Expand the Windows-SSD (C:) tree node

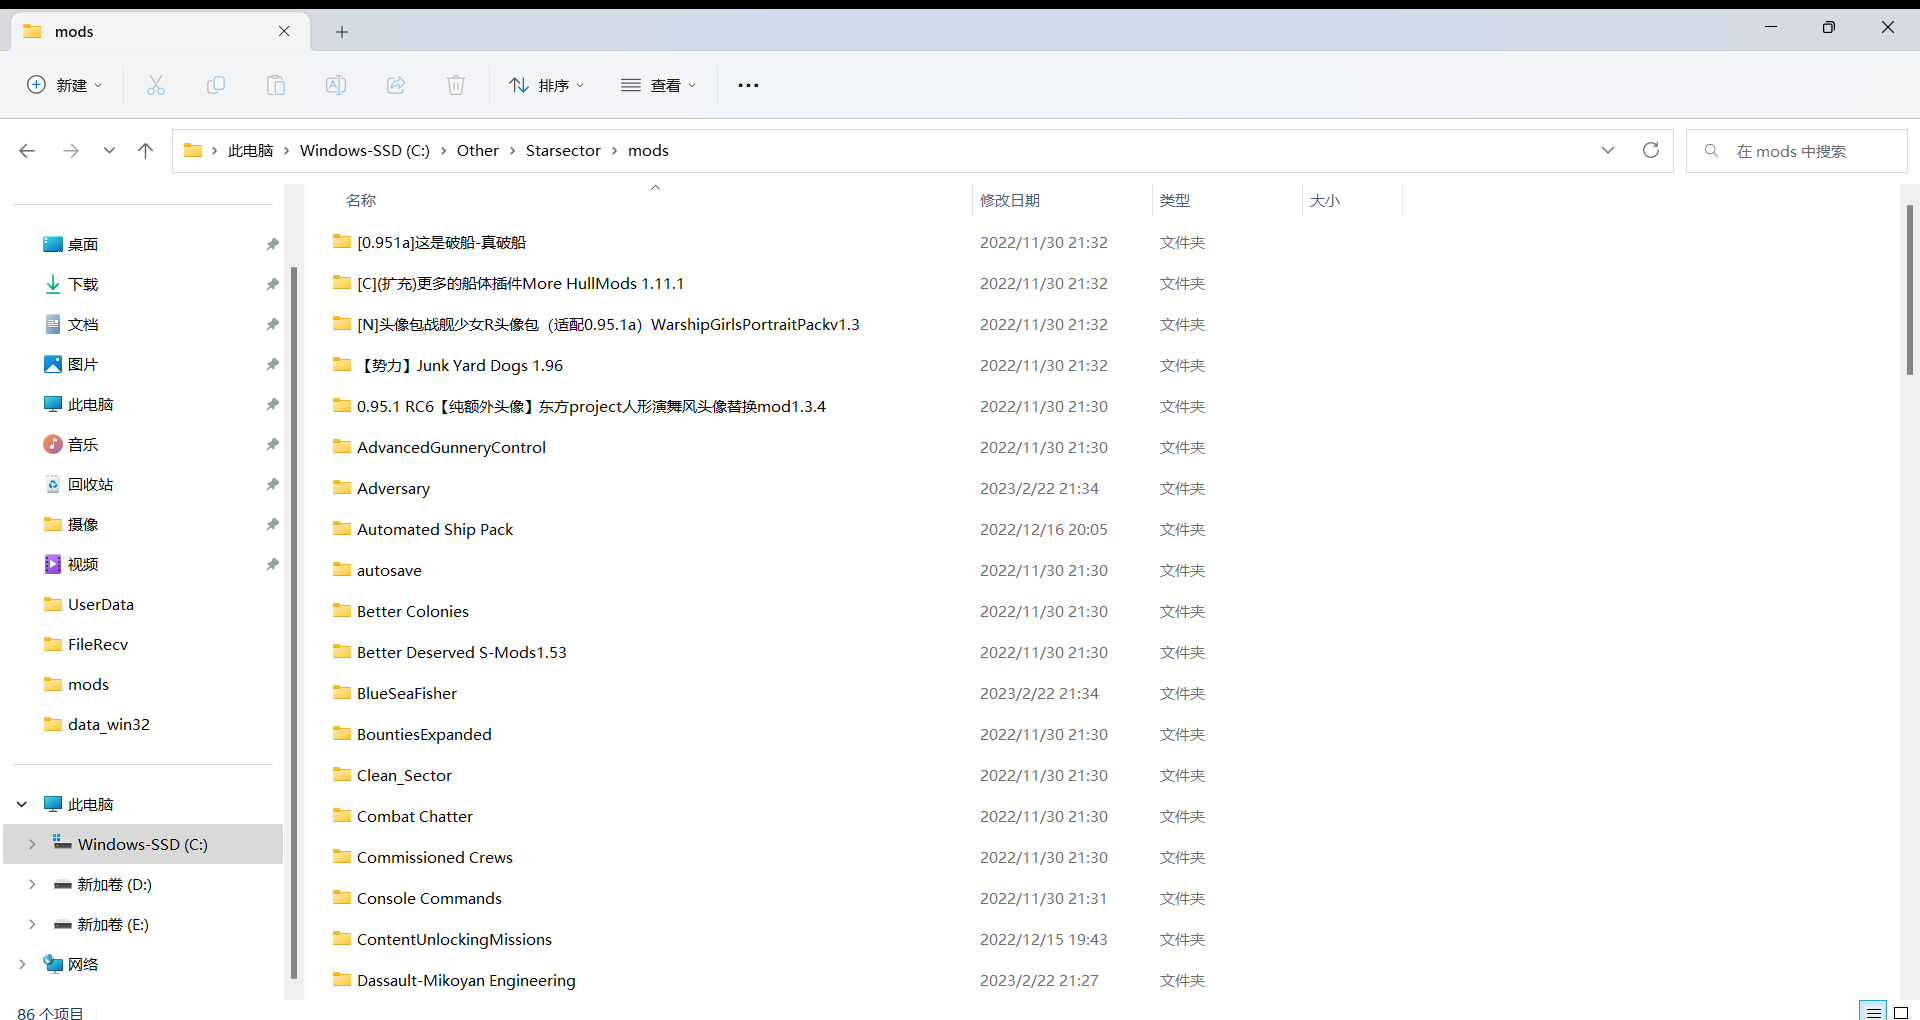(32, 844)
